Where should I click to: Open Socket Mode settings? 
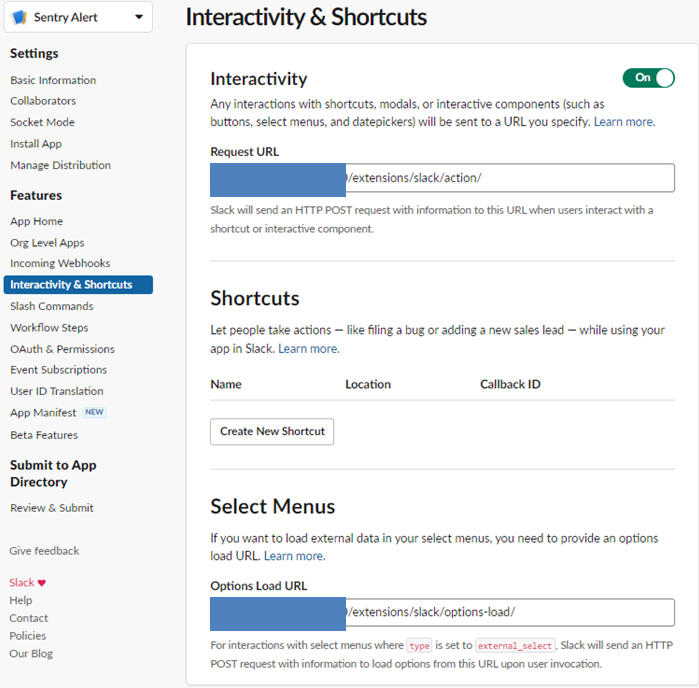[42, 122]
